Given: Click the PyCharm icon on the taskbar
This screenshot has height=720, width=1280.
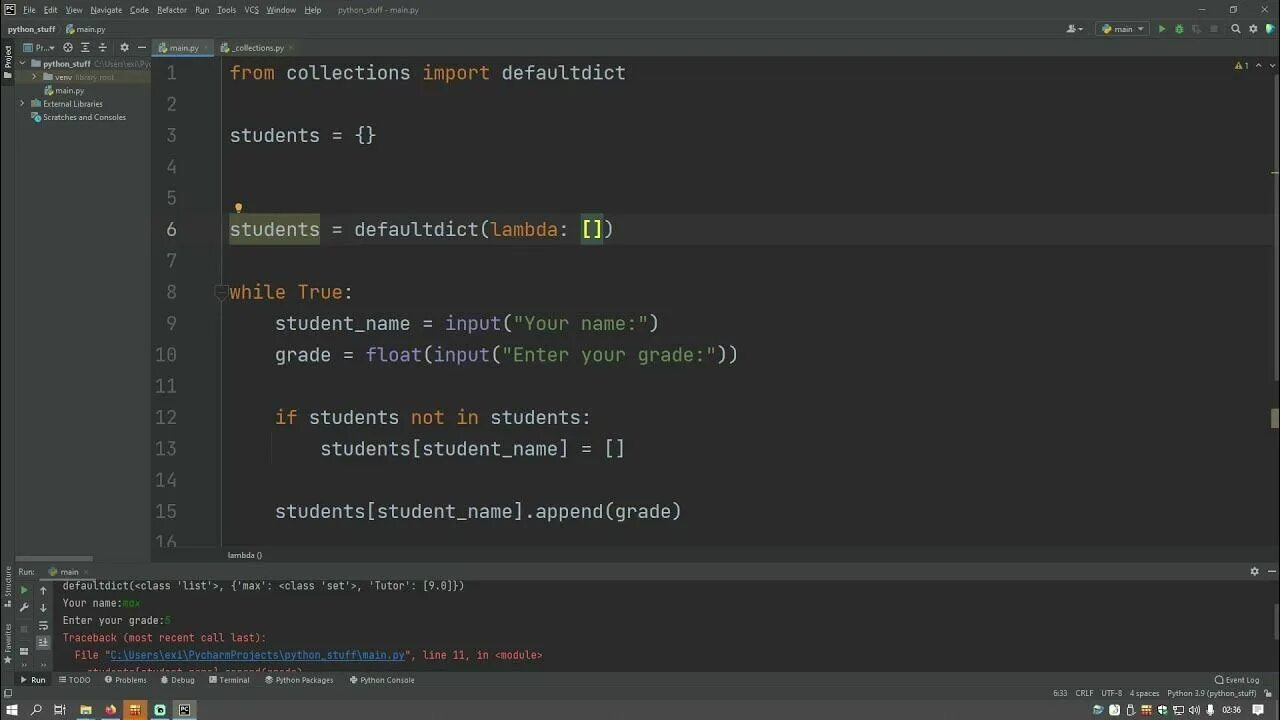Looking at the screenshot, I should [x=184, y=710].
